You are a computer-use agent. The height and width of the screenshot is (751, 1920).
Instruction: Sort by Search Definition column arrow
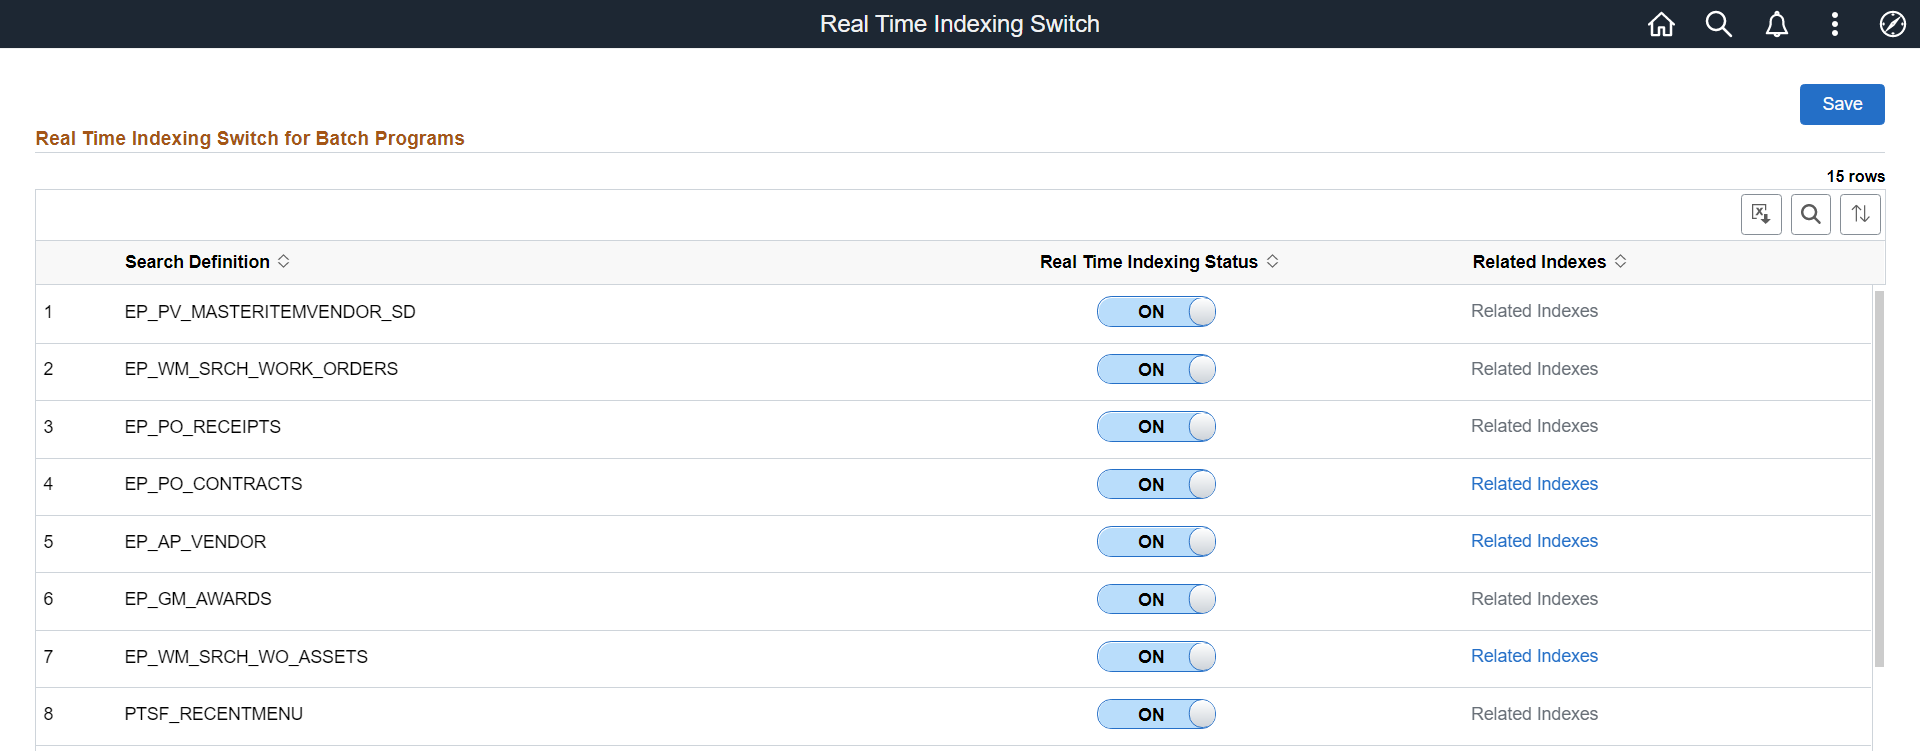coord(284,261)
